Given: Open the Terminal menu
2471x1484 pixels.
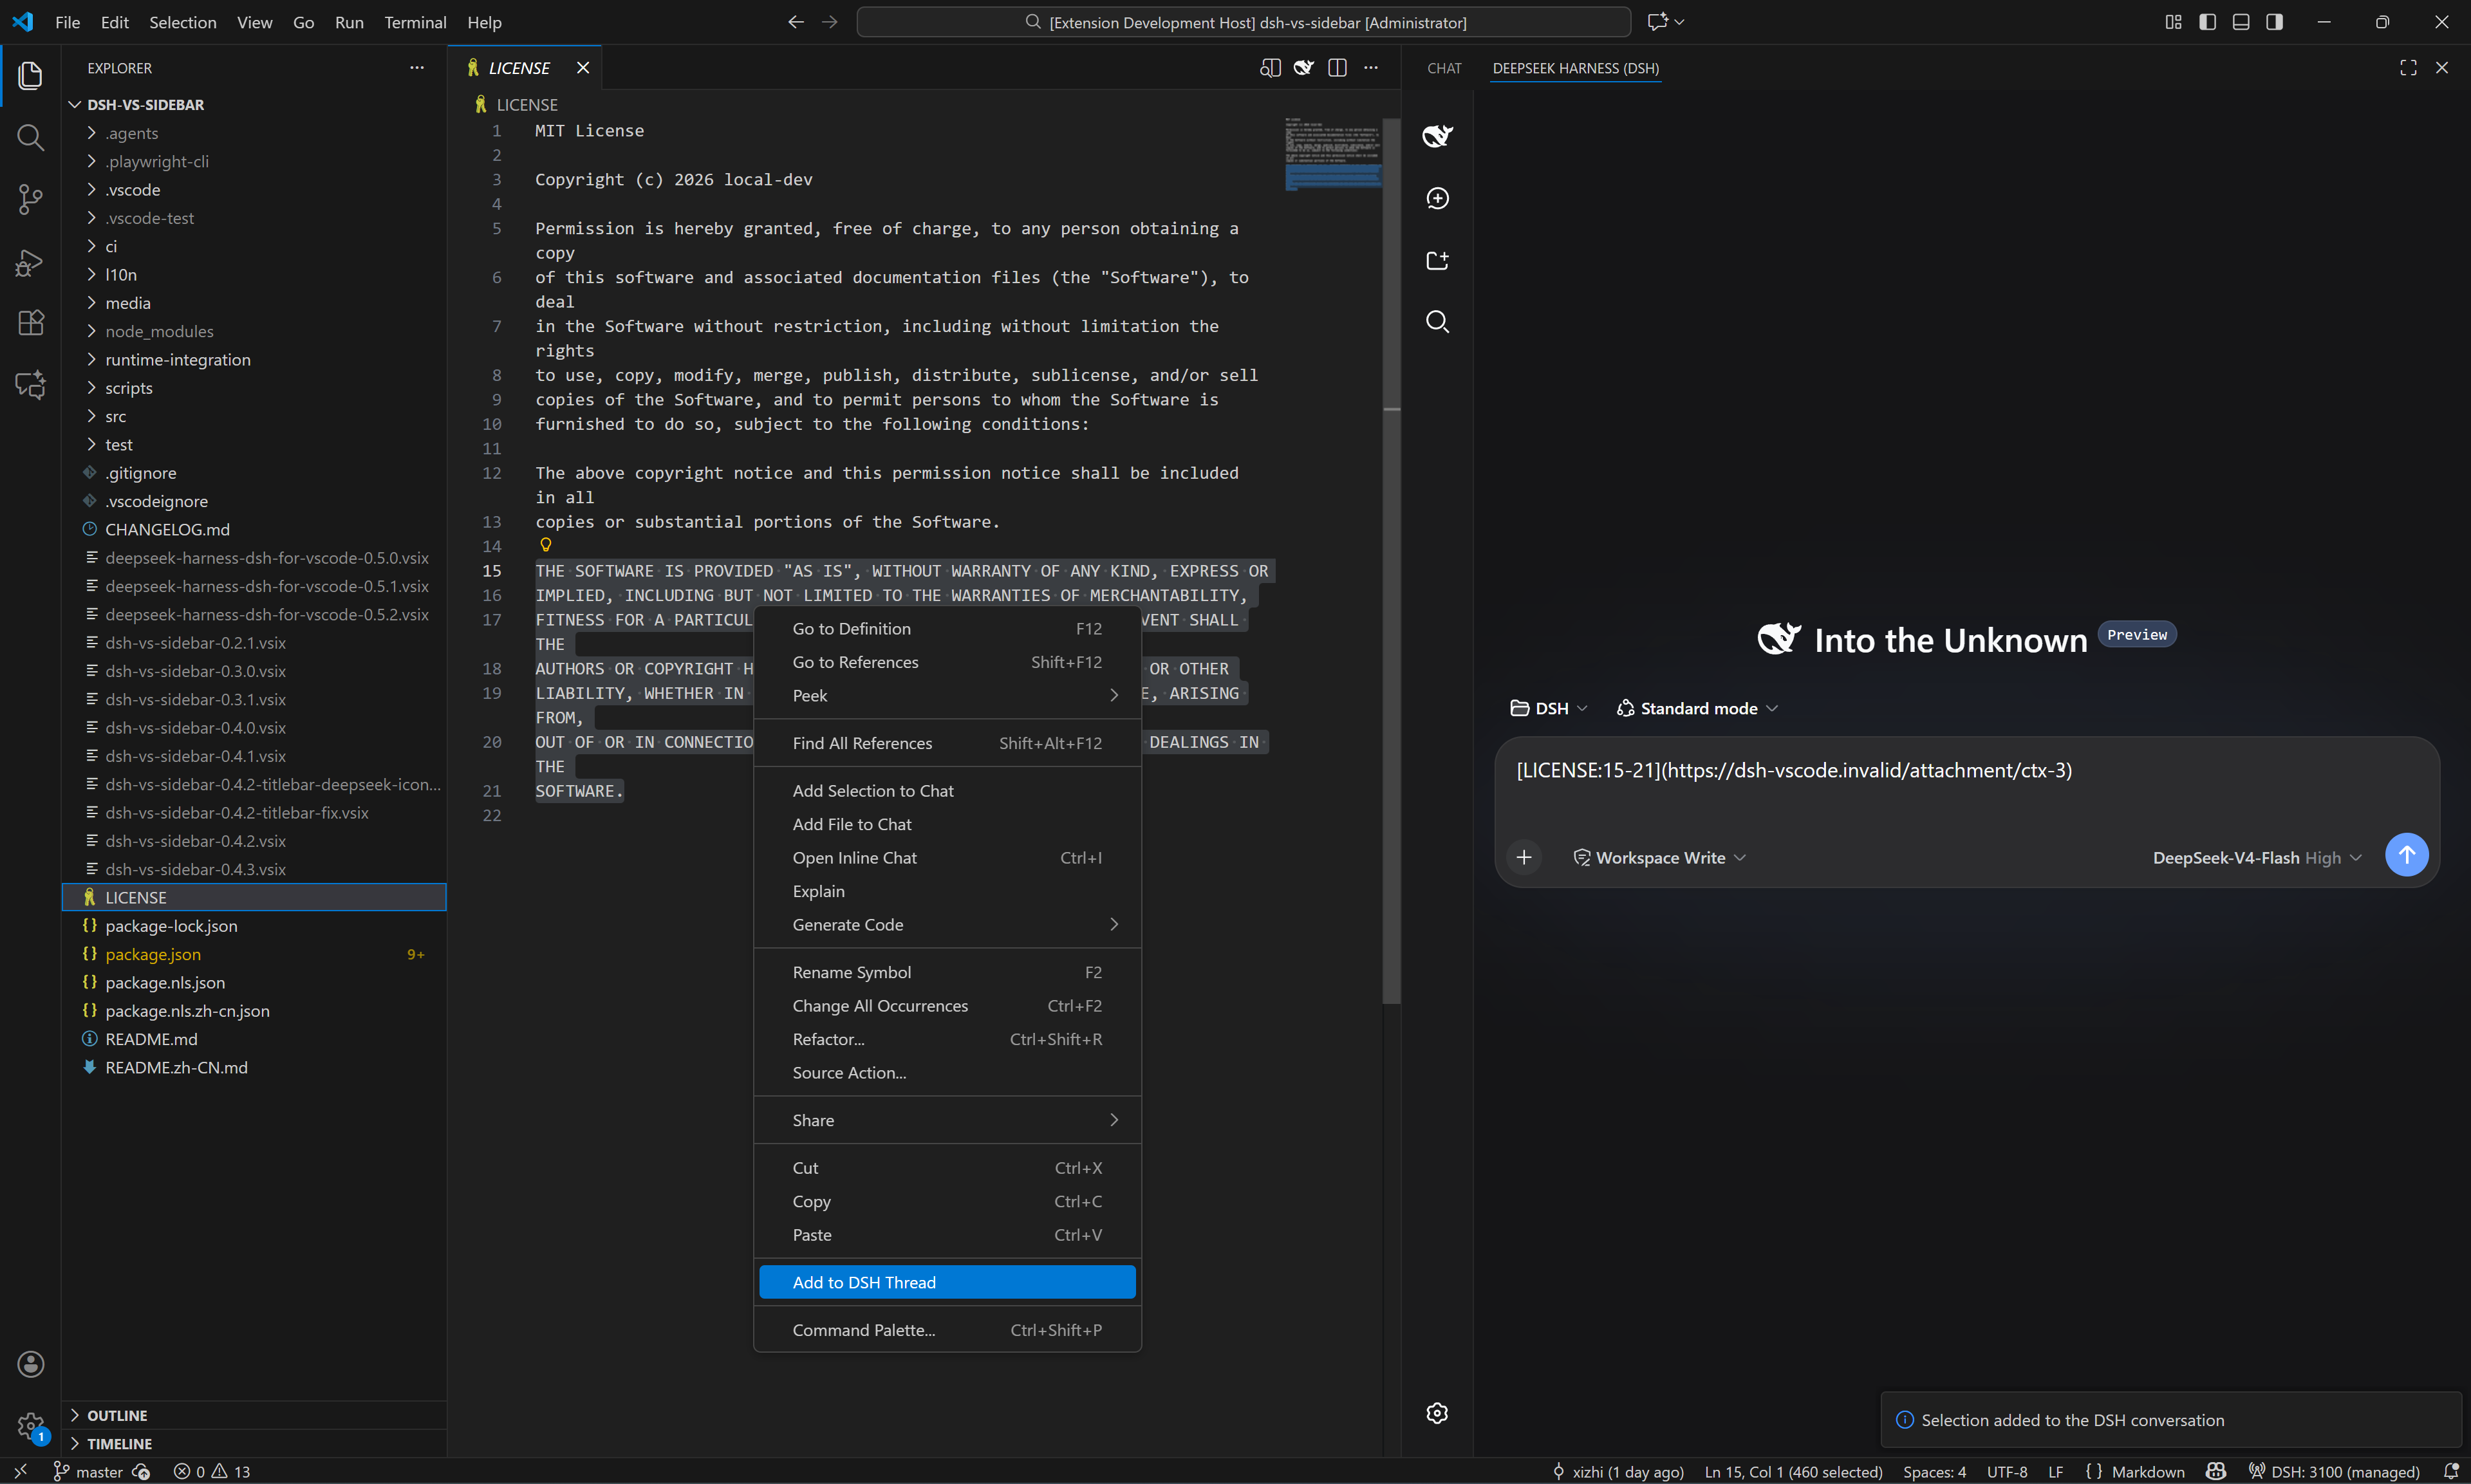Looking at the screenshot, I should point(415,22).
